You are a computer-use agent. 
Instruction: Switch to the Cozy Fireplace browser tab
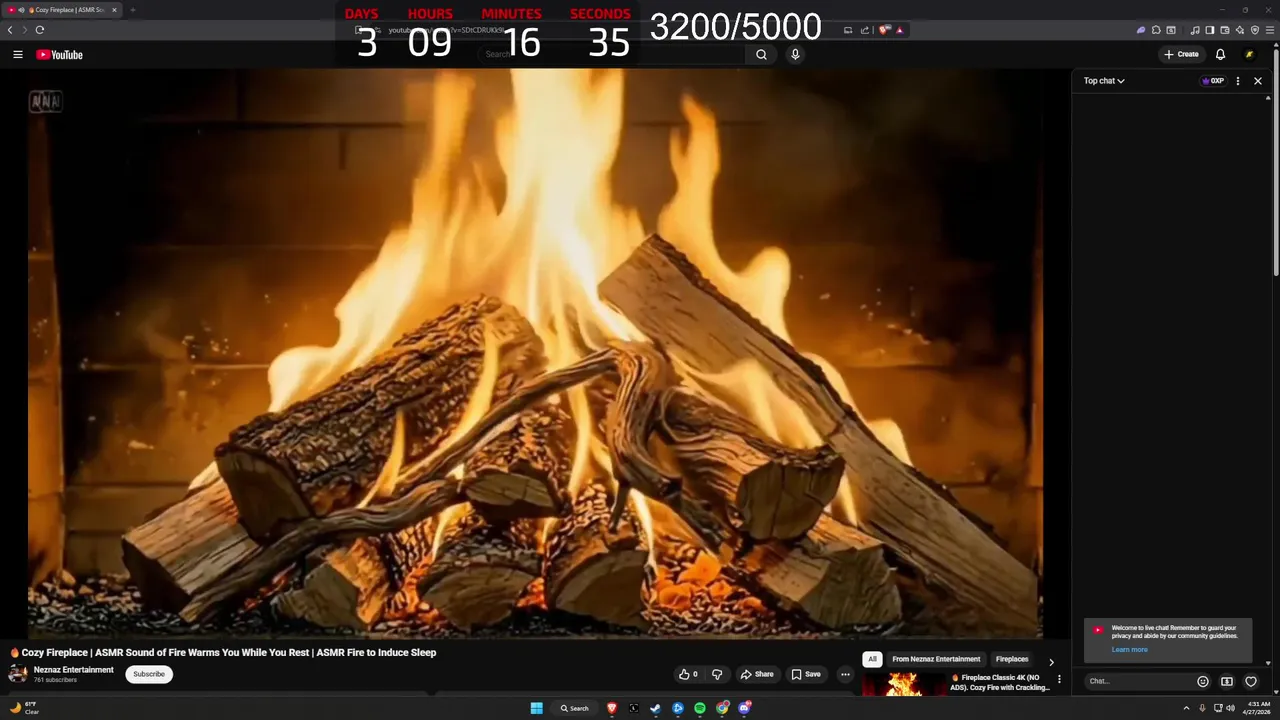pos(62,10)
